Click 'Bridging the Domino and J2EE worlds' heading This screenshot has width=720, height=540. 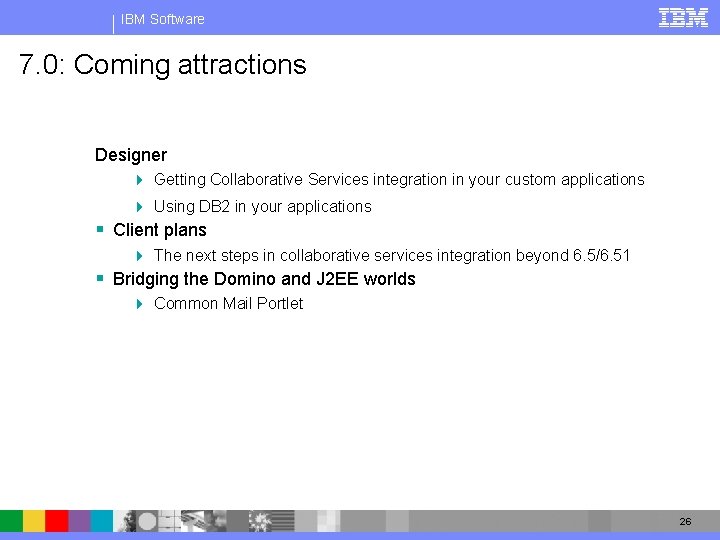[x=264, y=279]
